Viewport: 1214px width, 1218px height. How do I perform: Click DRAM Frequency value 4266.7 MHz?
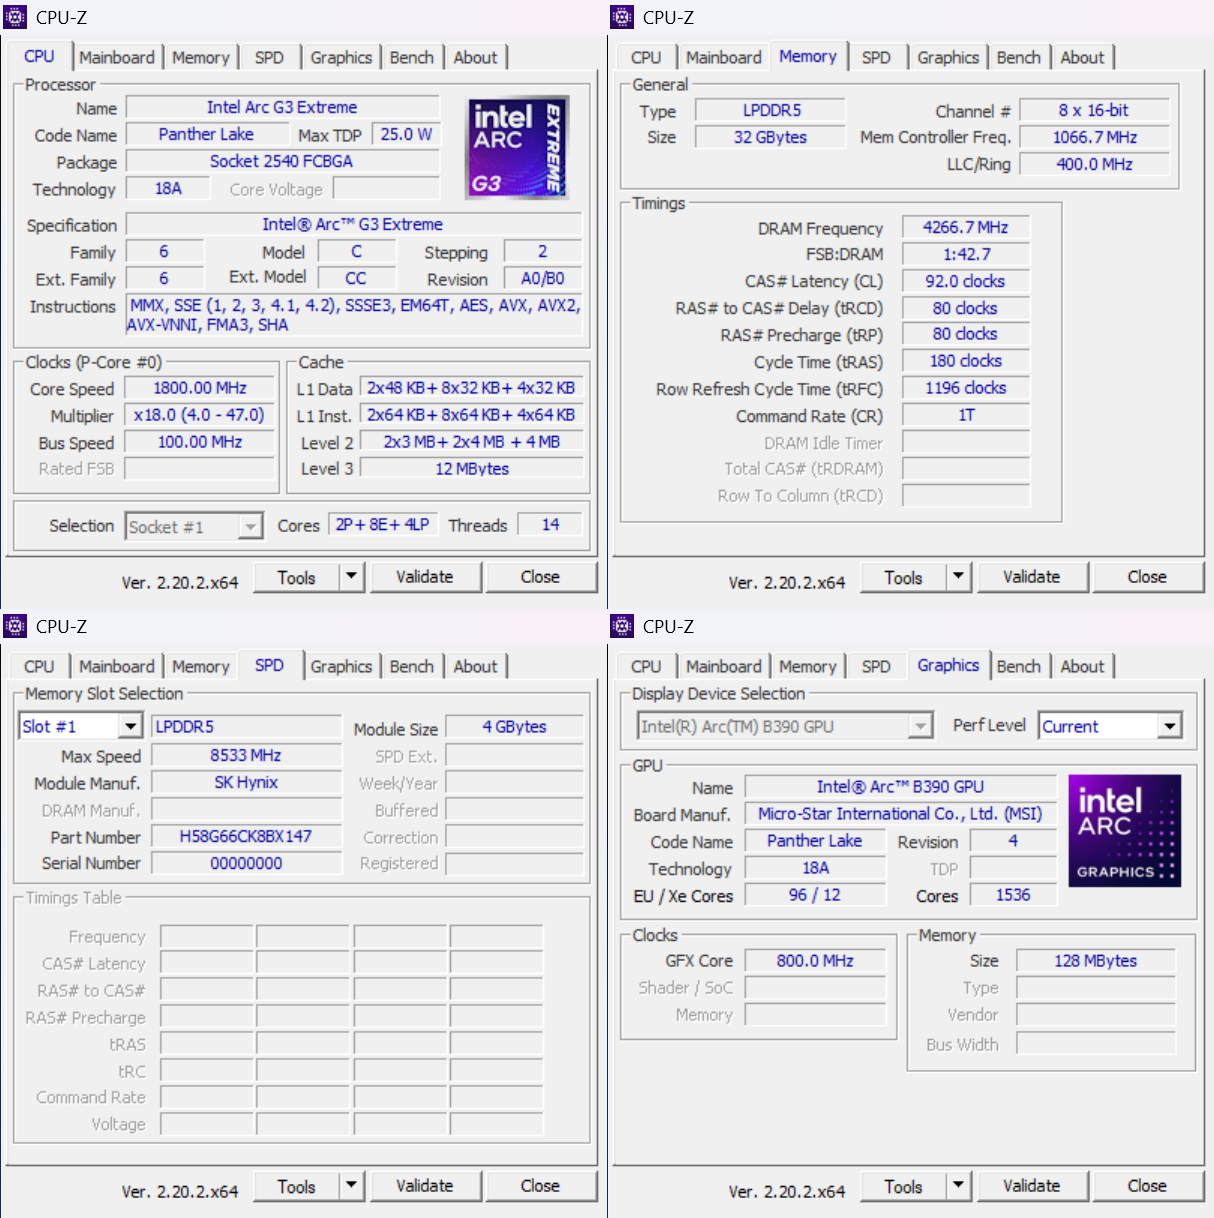(x=966, y=227)
